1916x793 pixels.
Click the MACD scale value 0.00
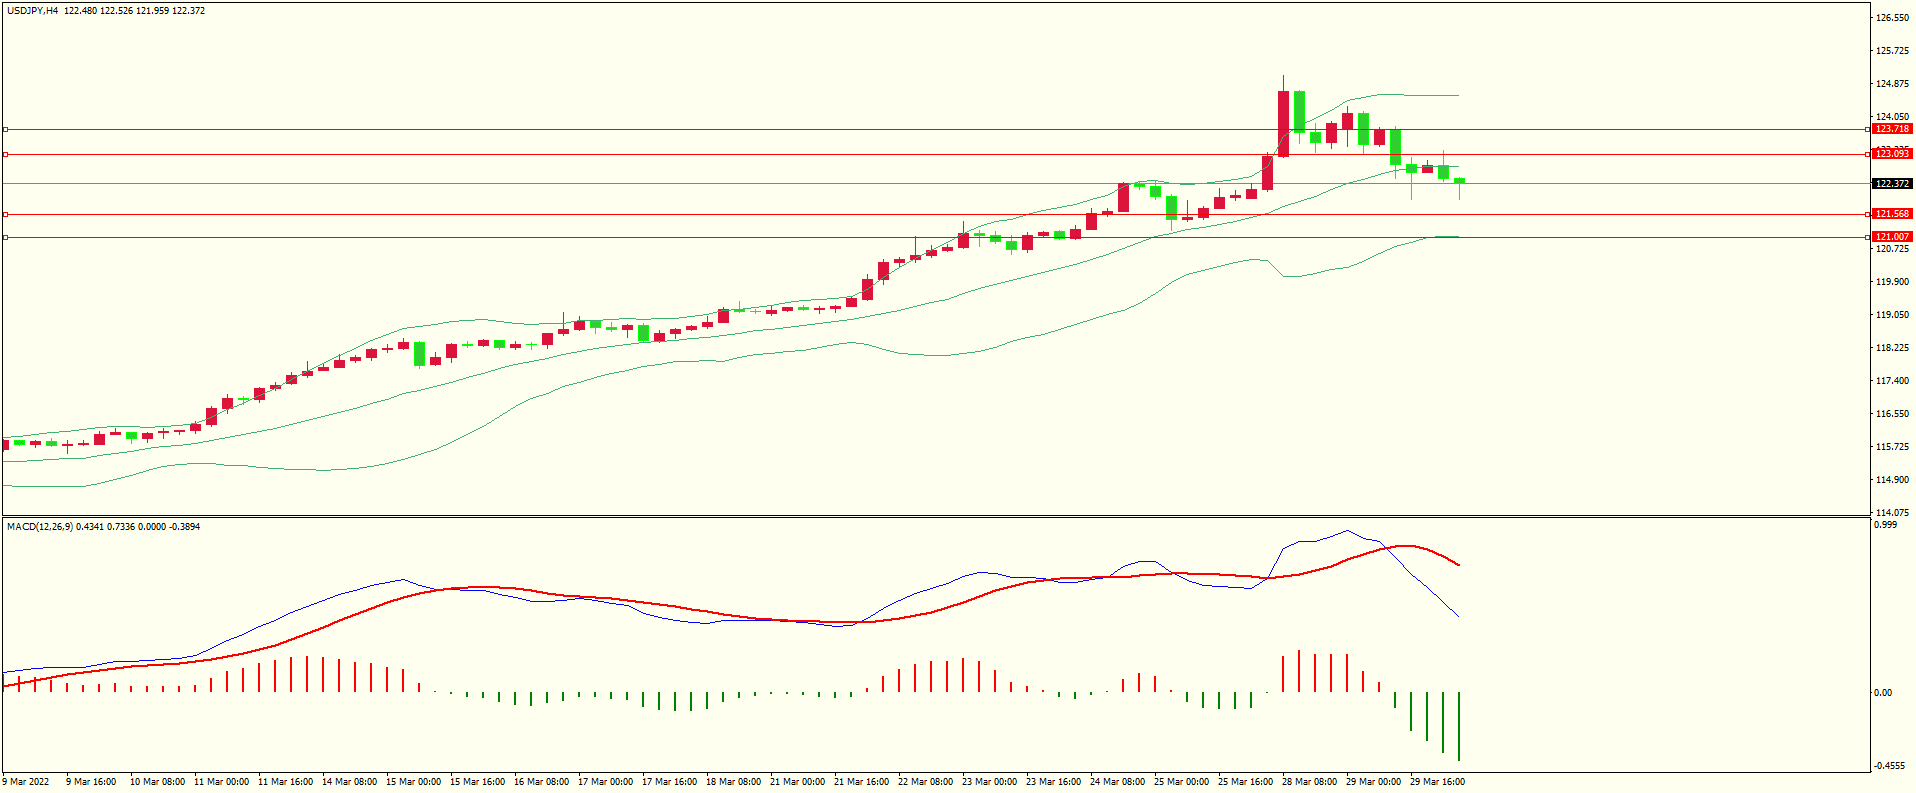(x=1883, y=693)
